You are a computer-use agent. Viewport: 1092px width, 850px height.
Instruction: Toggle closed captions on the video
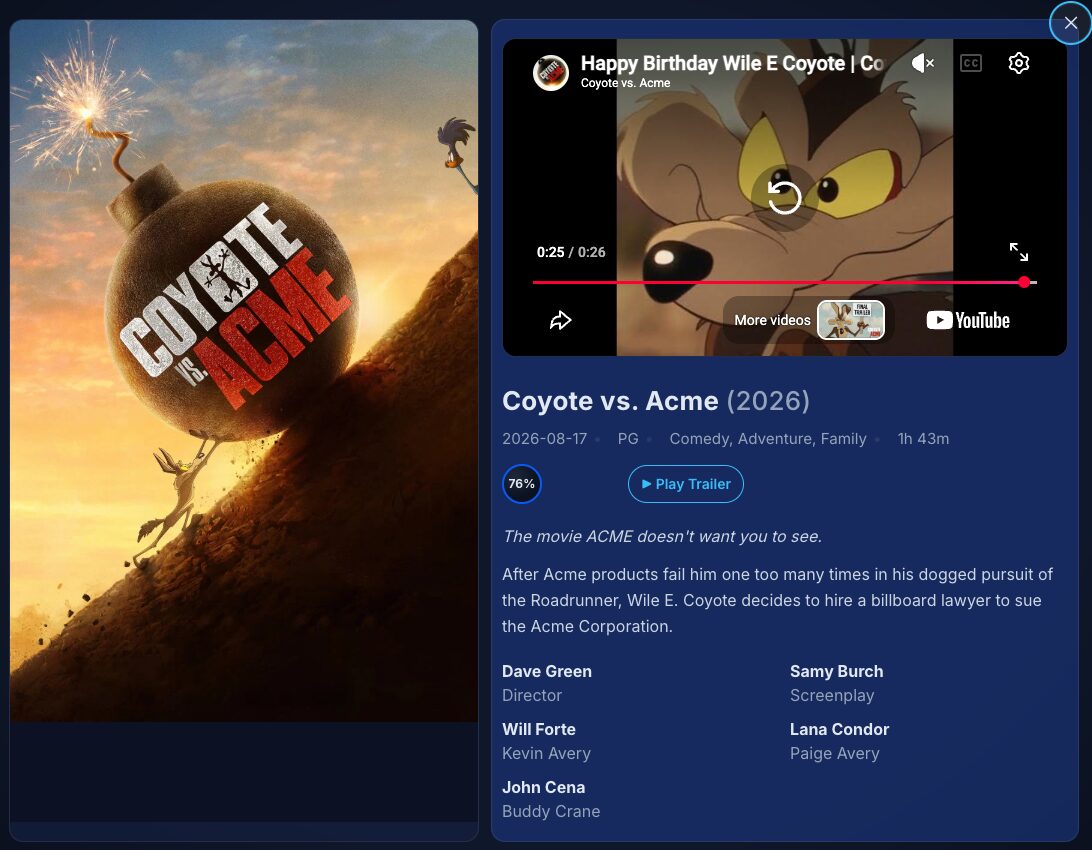point(971,63)
